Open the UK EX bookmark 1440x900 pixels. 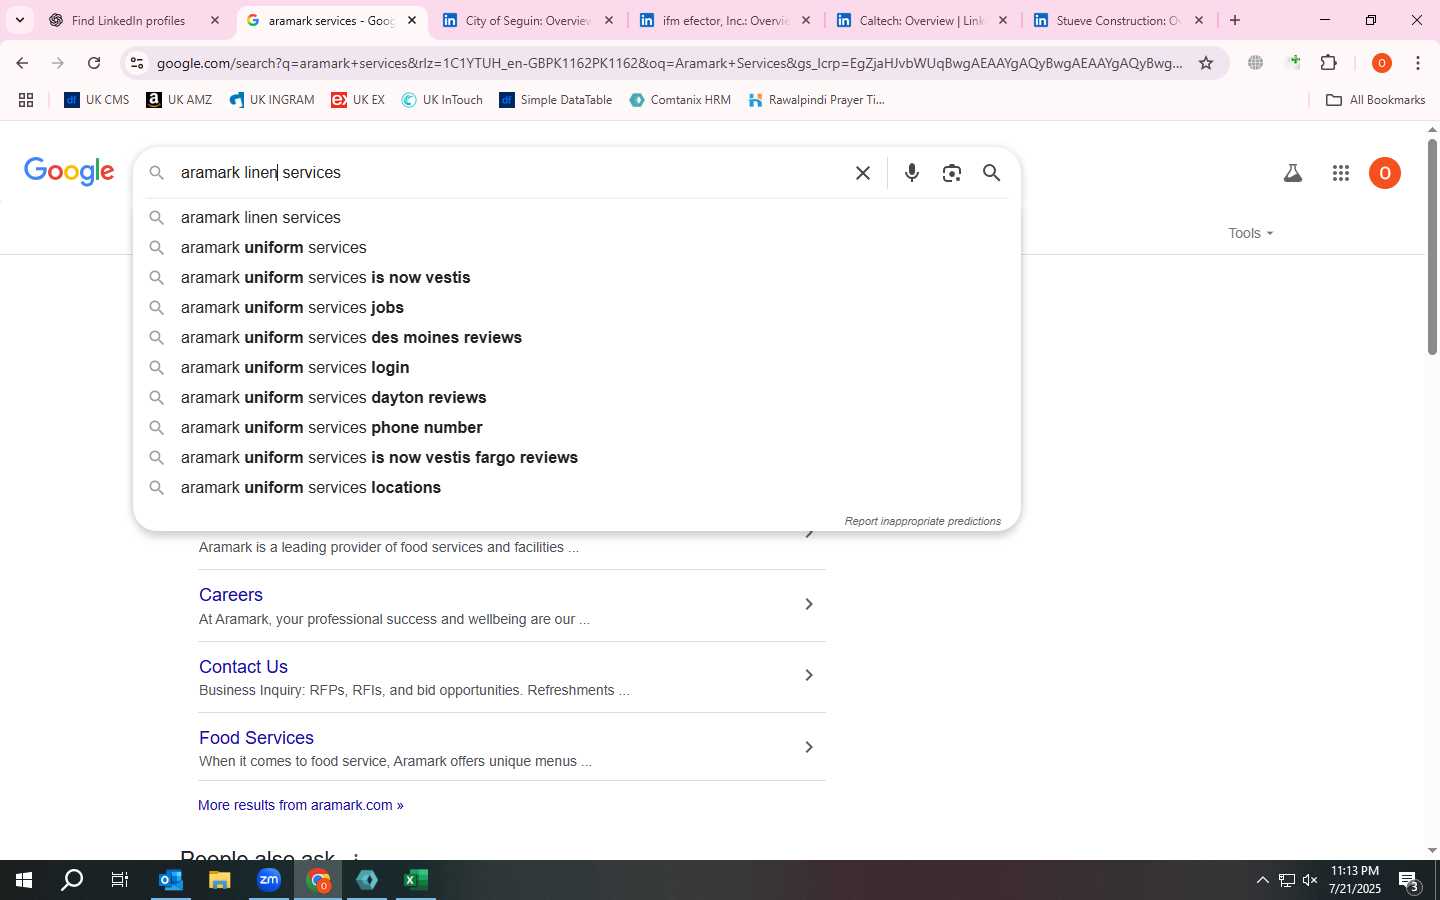click(358, 100)
